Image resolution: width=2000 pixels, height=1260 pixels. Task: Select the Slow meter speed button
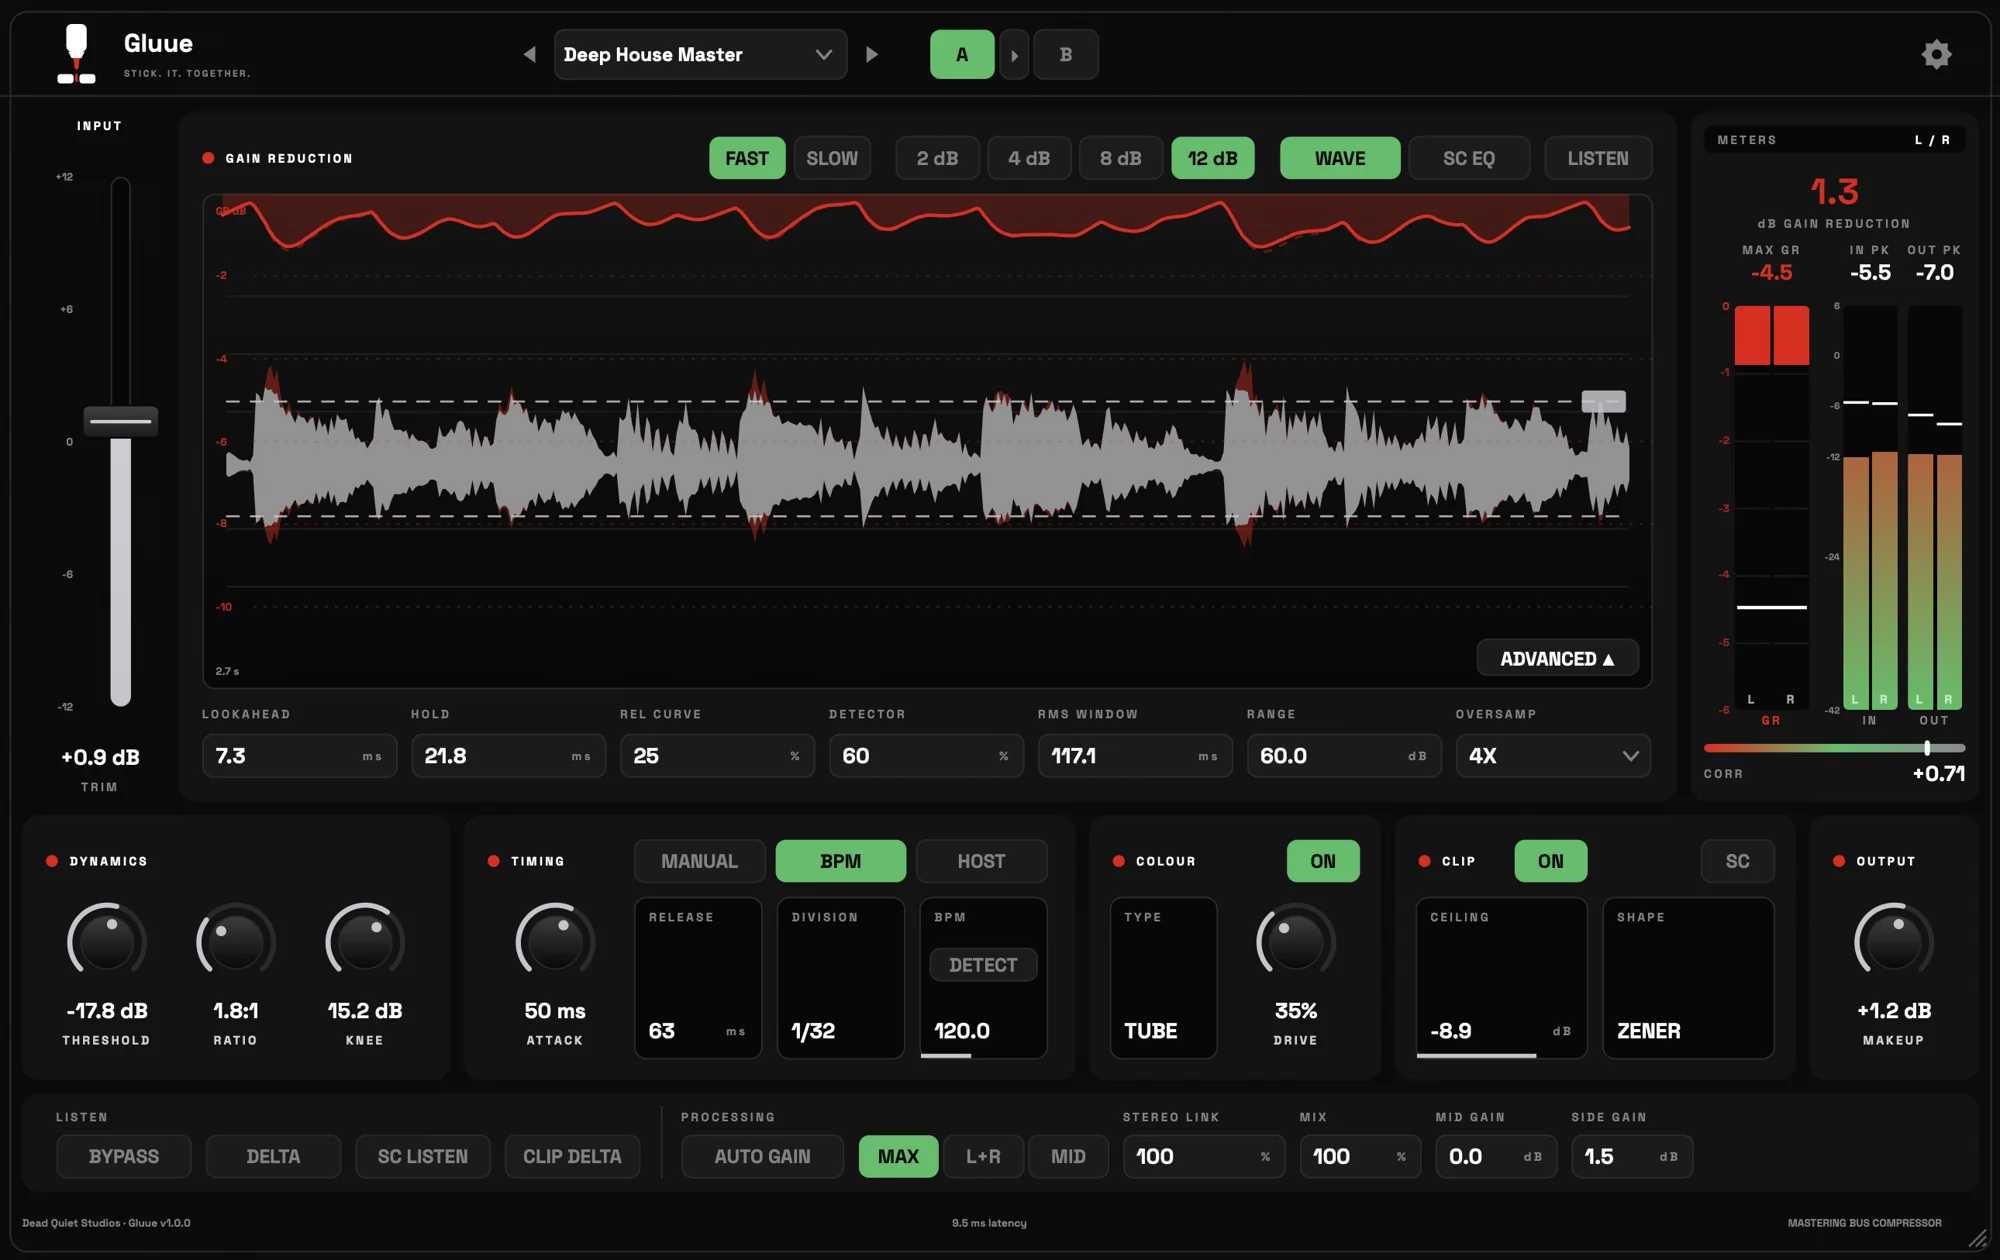832,158
